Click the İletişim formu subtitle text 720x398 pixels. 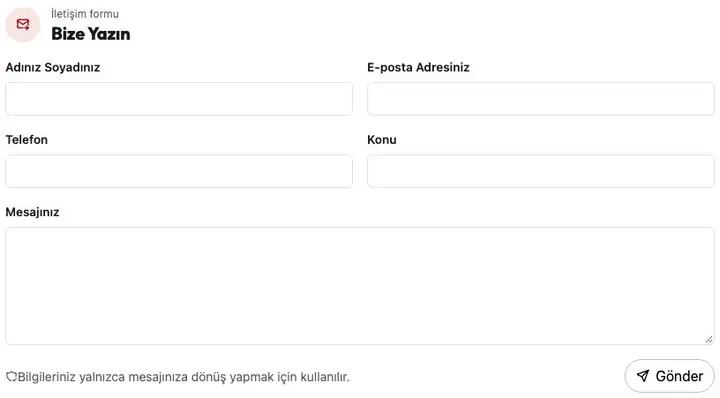[x=85, y=14]
